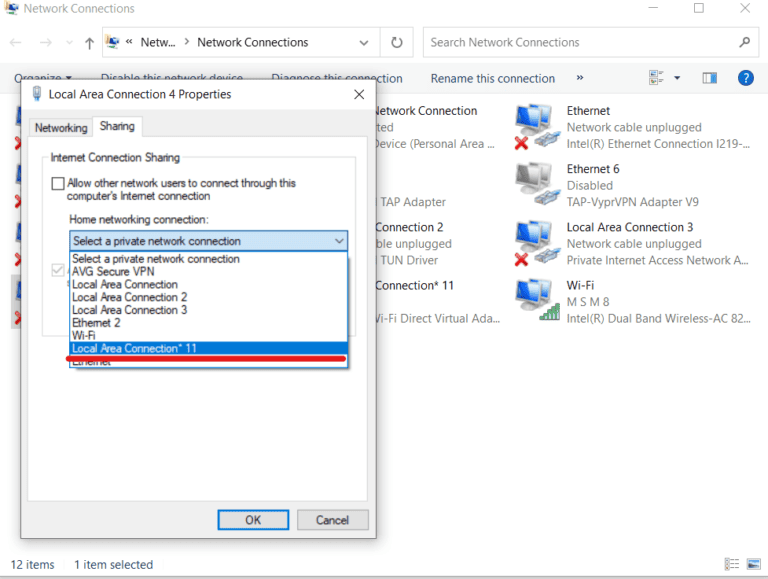The image size is (768, 579).
Task: Open recent locations dropdown arrow
Action: click(69, 43)
